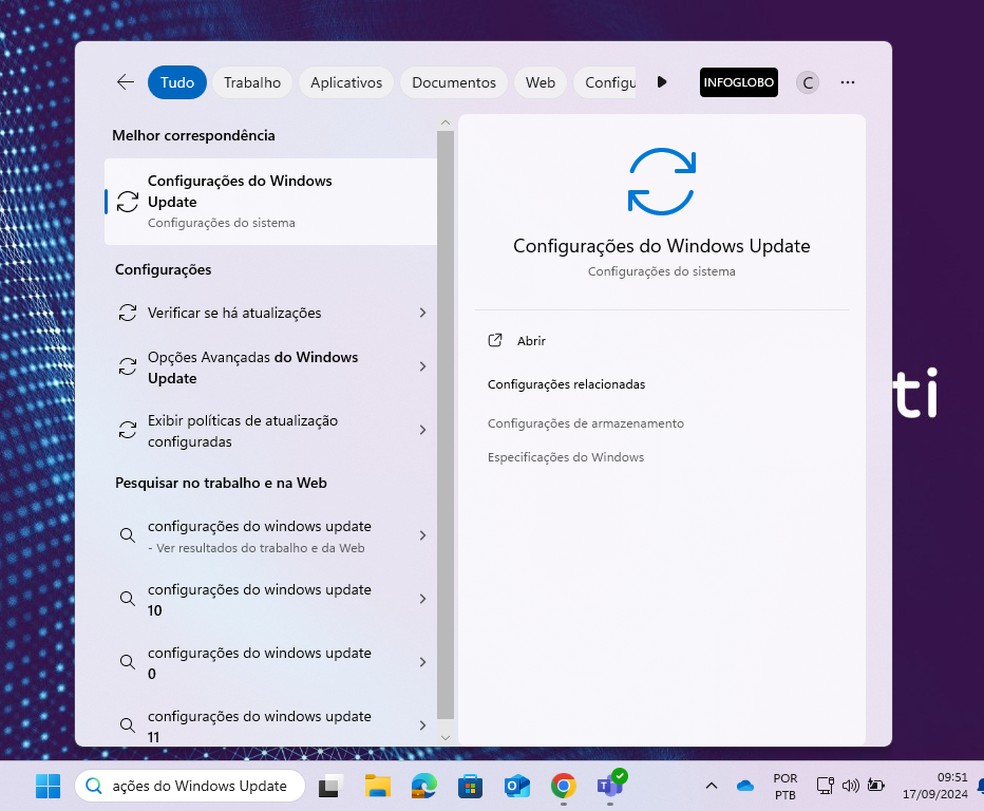Open Outlook from the taskbar

coord(516,786)
